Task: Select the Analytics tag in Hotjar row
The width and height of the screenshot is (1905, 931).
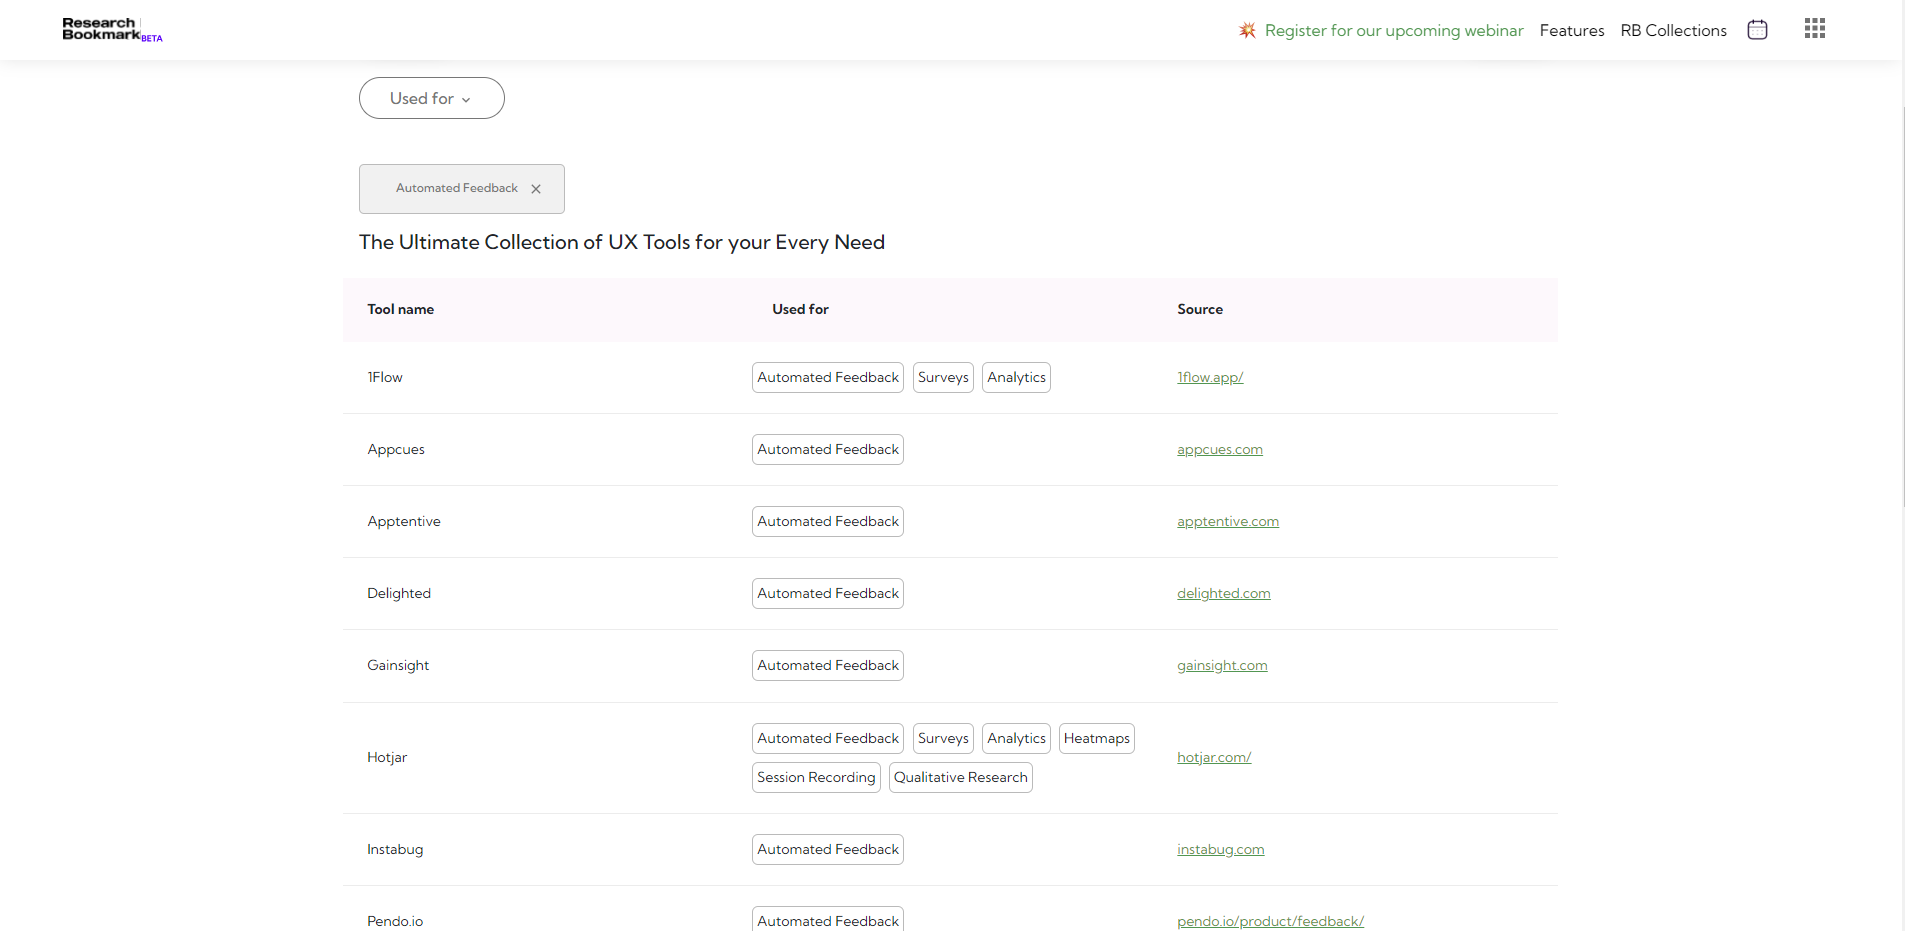Action: (x=1016, y=738)
